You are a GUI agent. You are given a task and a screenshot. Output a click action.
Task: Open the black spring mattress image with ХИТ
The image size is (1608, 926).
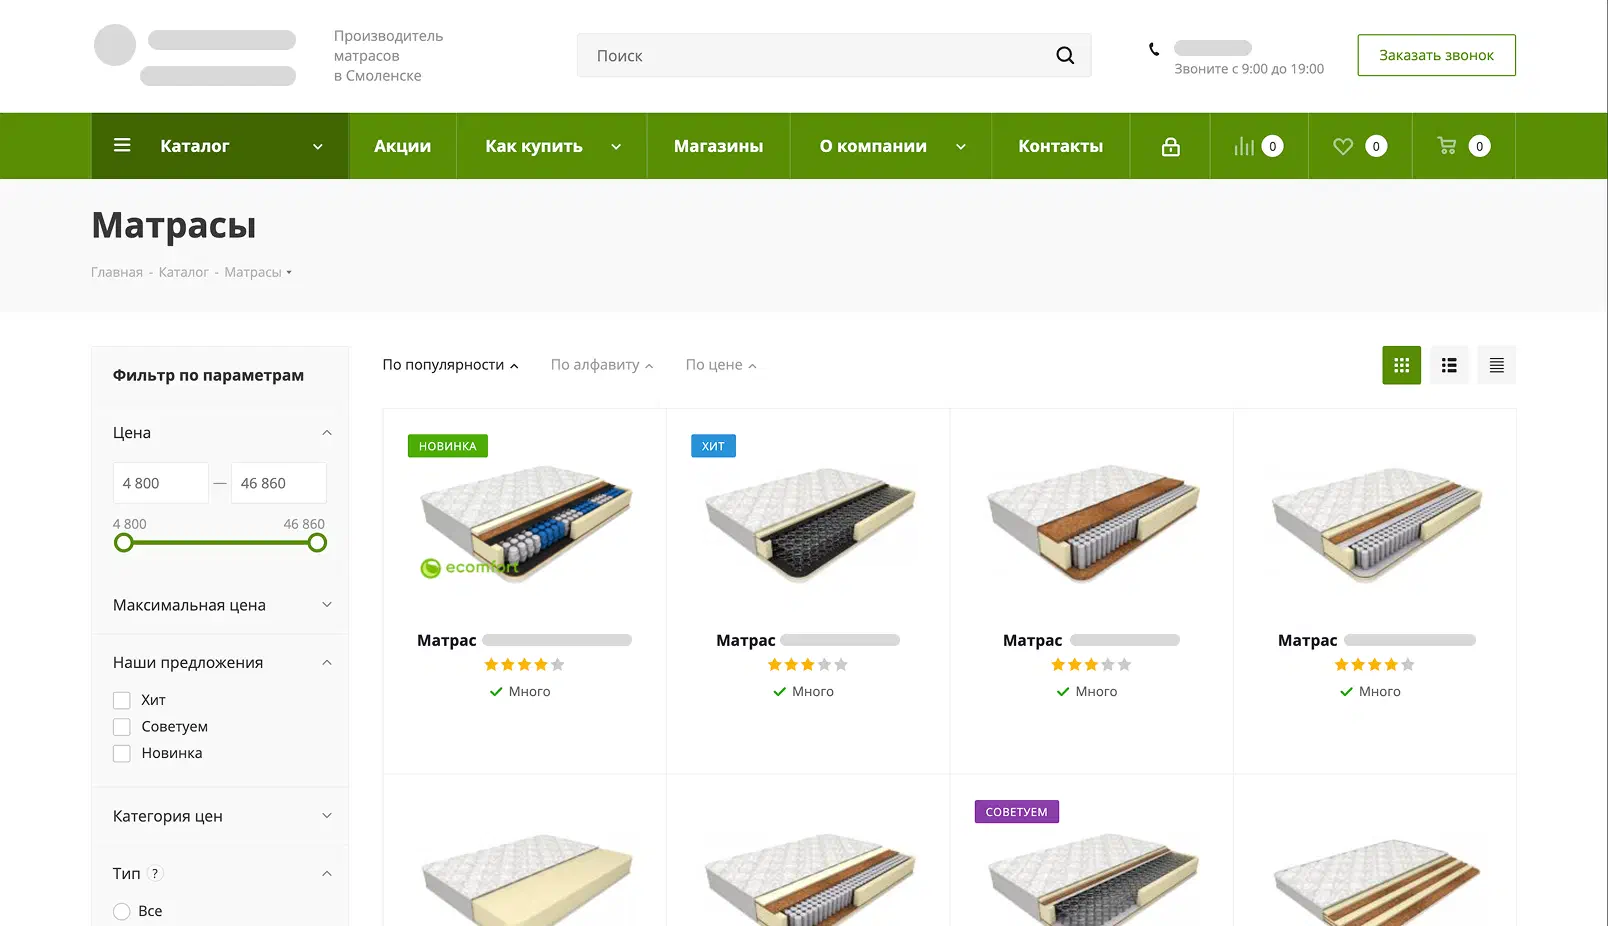808,524
